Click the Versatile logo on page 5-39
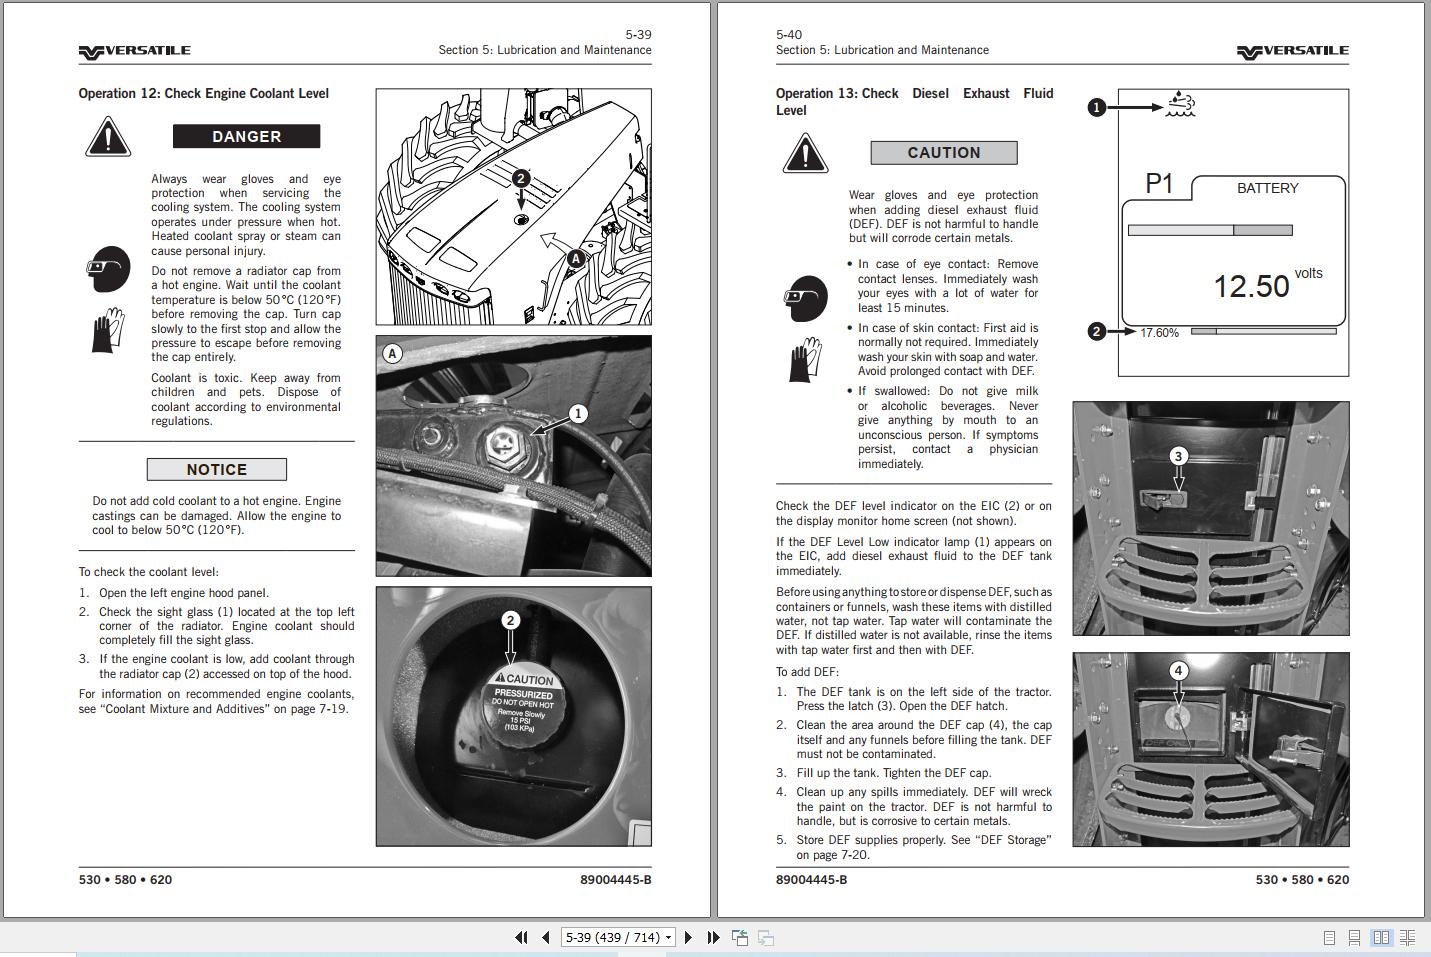 click(x=134, y=51)
